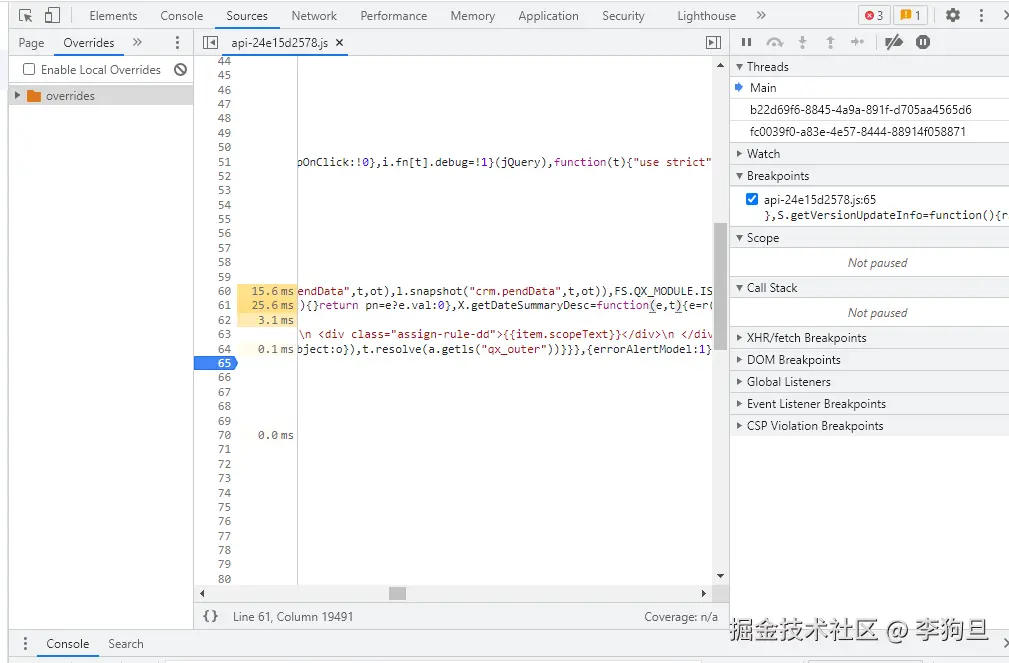Pretty print the source with braces icon
1009x663 pixels.
click(x=210, y=616)
